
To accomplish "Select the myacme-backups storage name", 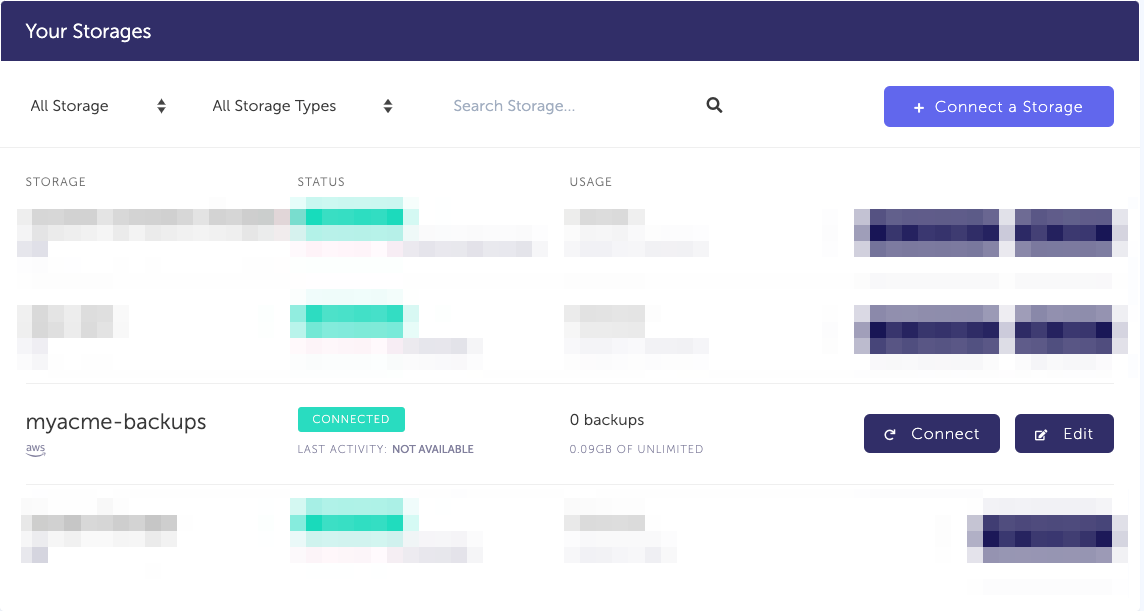I will click(114, 421).
